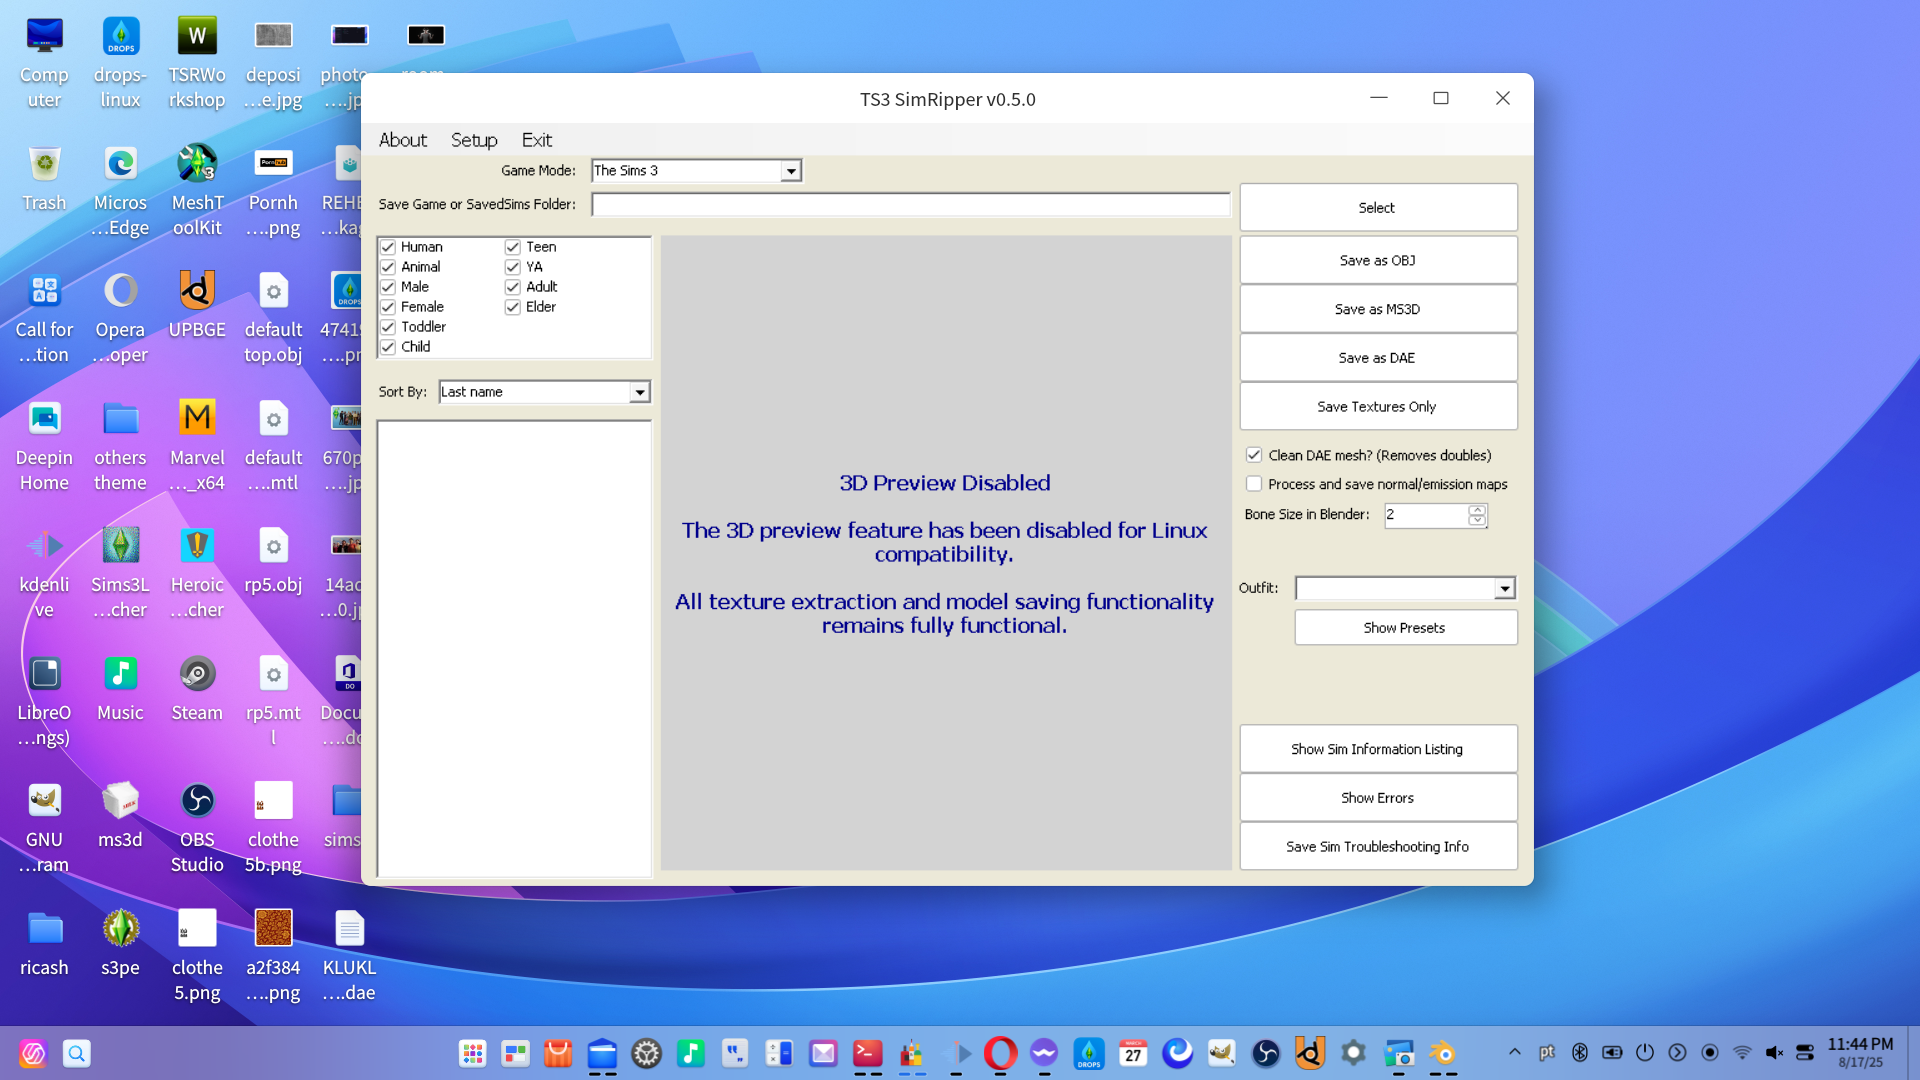
Task: Open the s3pe desktop icon
Action: [x=120, y=929]
